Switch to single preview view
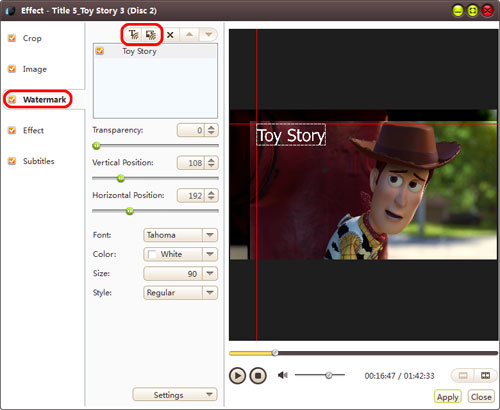Screen dimensions: 500x410 463,376
